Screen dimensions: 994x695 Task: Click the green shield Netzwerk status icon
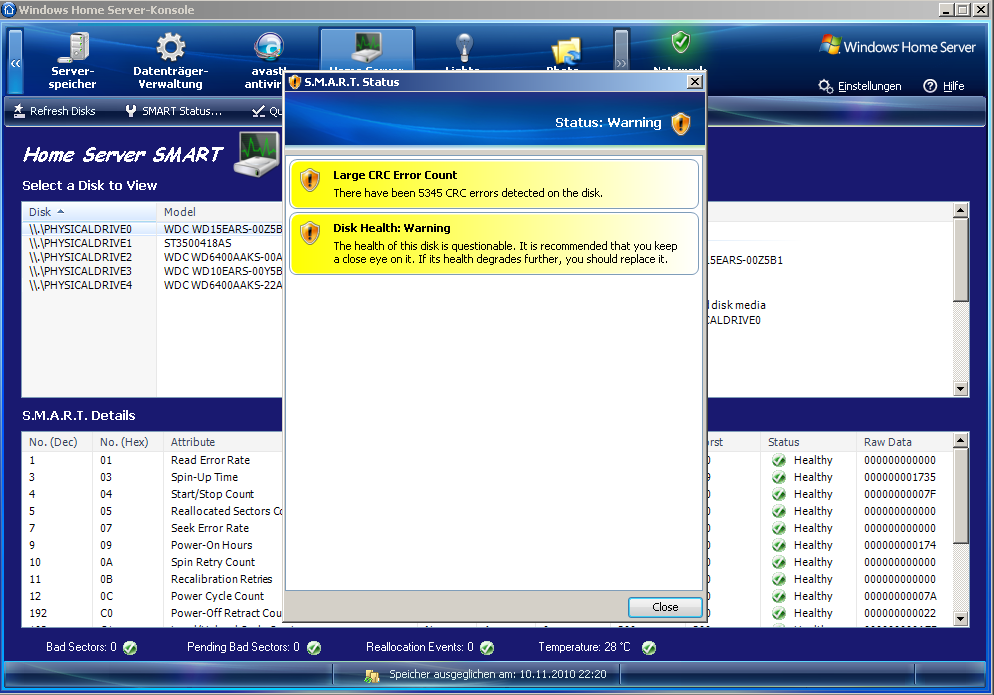click(x=680, y=42)
